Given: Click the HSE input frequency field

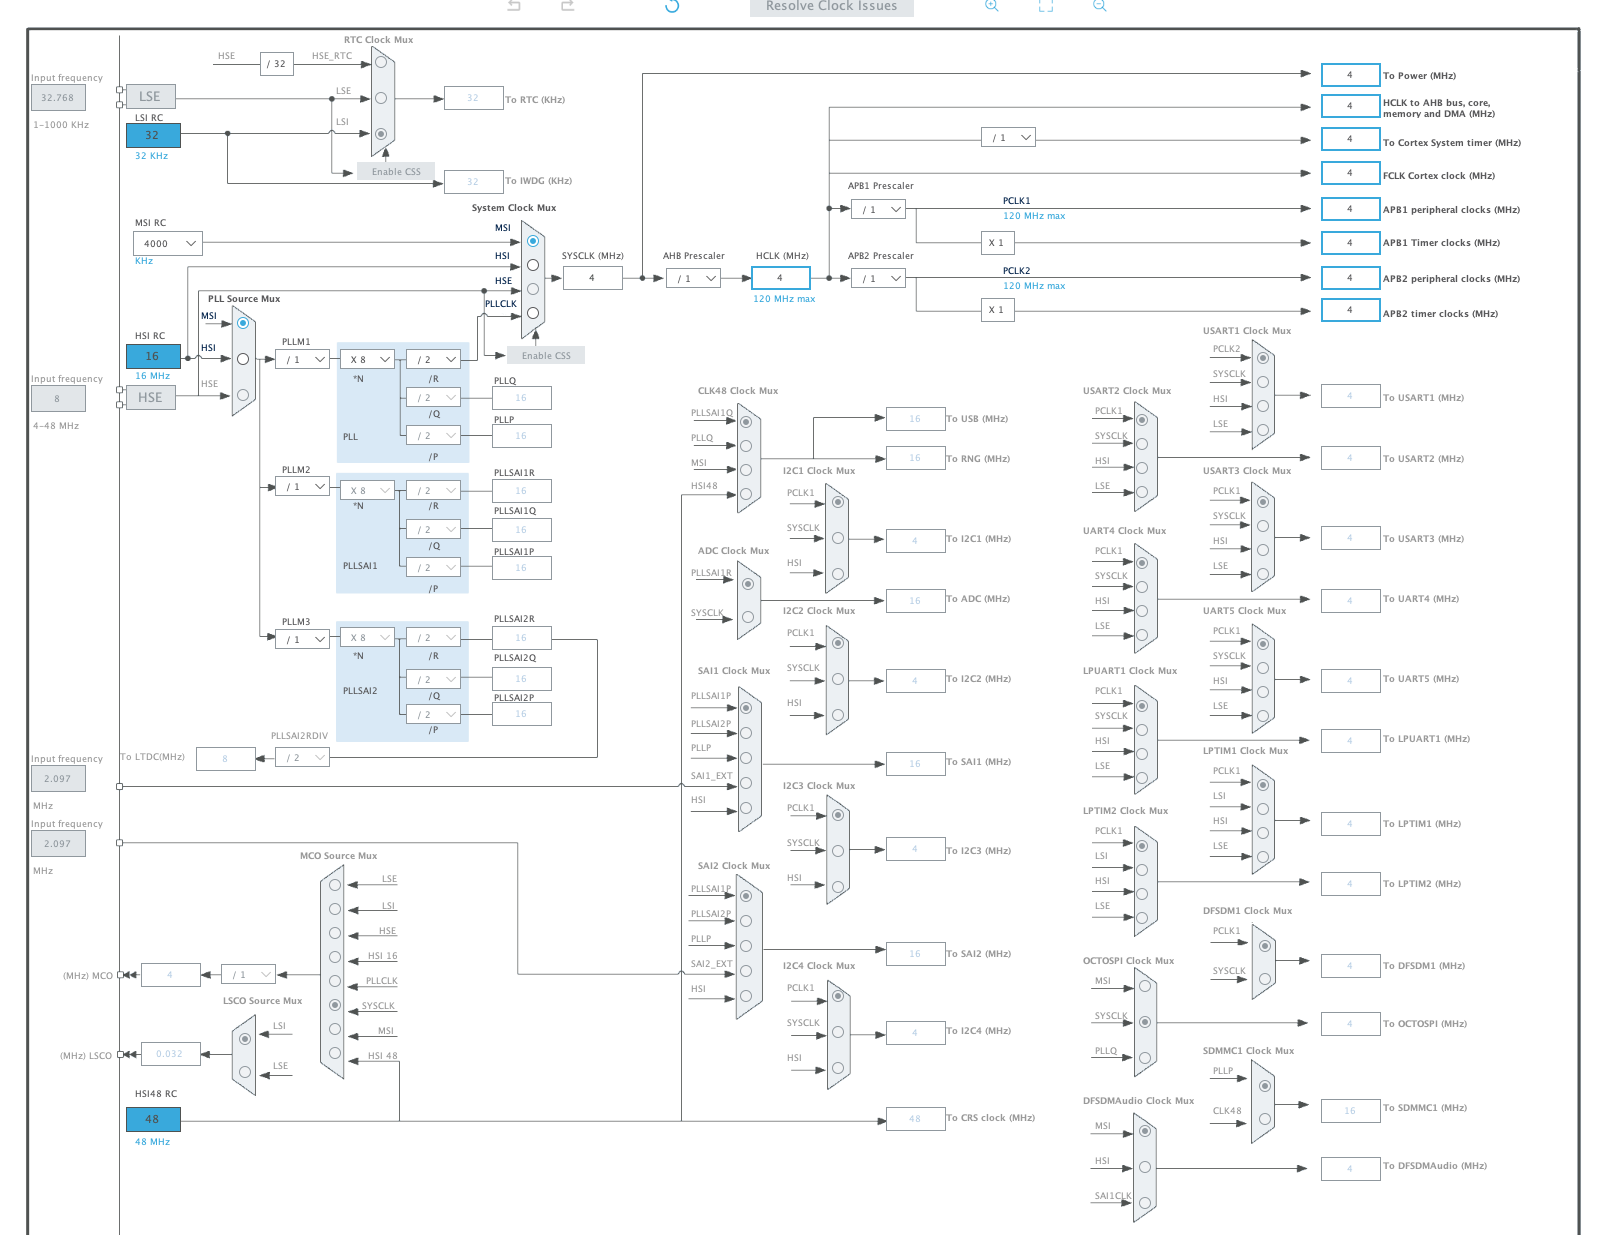Looking at the screenshot, I should [x=58, y=399].
